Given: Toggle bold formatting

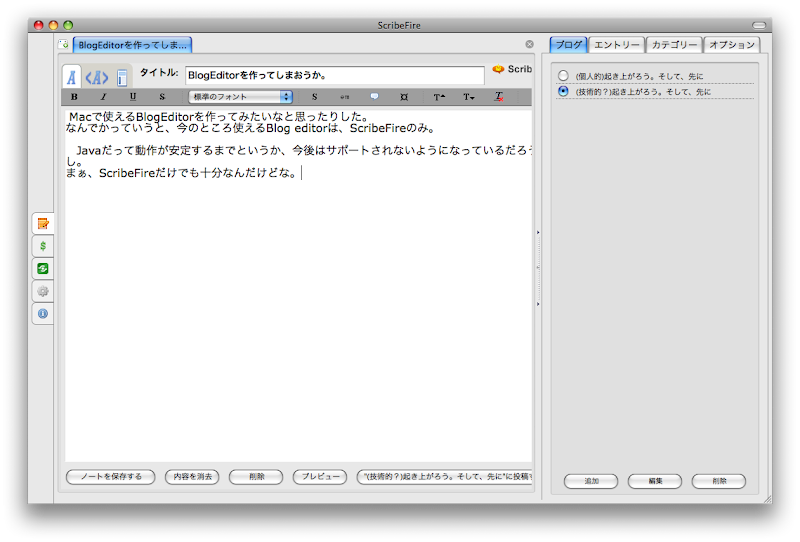Looking at the screenshot, I should coord(74,96).
